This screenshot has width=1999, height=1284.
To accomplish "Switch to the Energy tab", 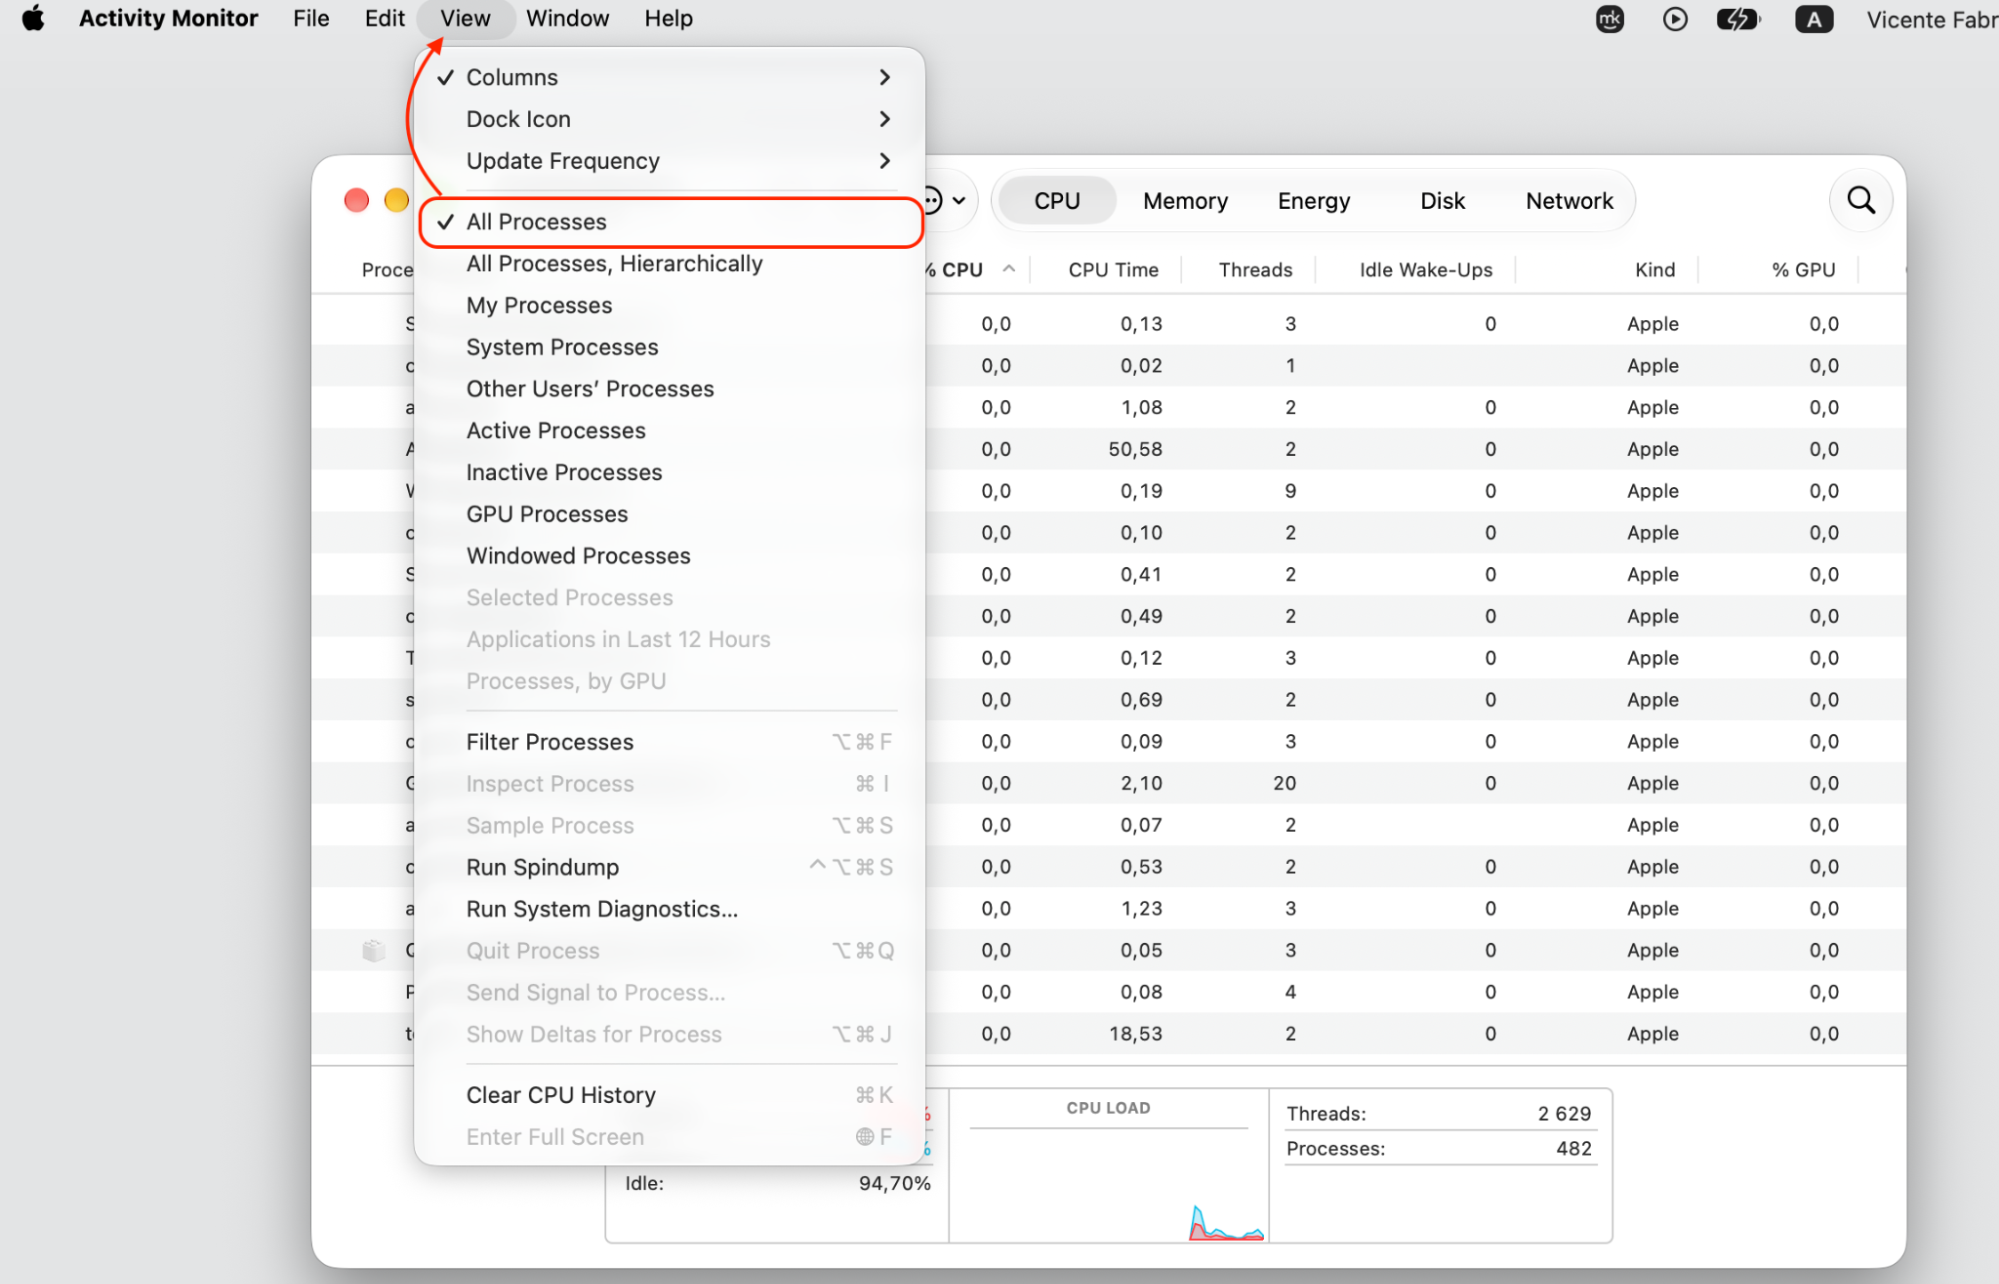I will (x=1313, y=201).
